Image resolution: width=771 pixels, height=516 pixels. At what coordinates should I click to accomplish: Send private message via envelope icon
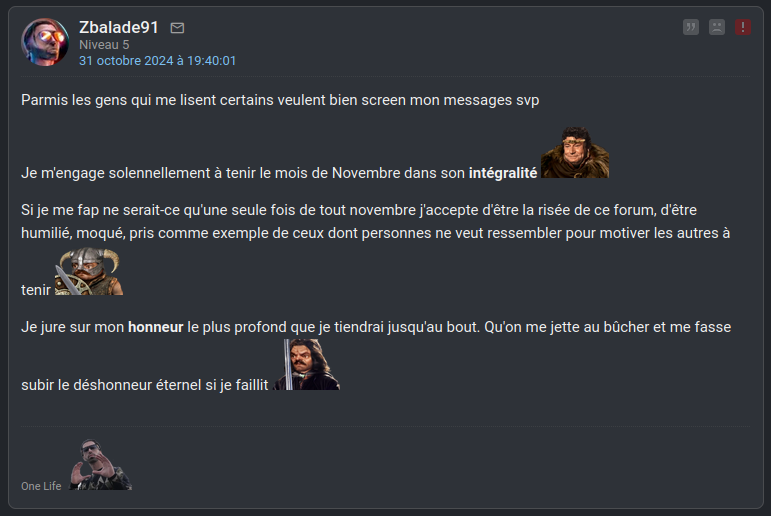click(x=178, y=28)
